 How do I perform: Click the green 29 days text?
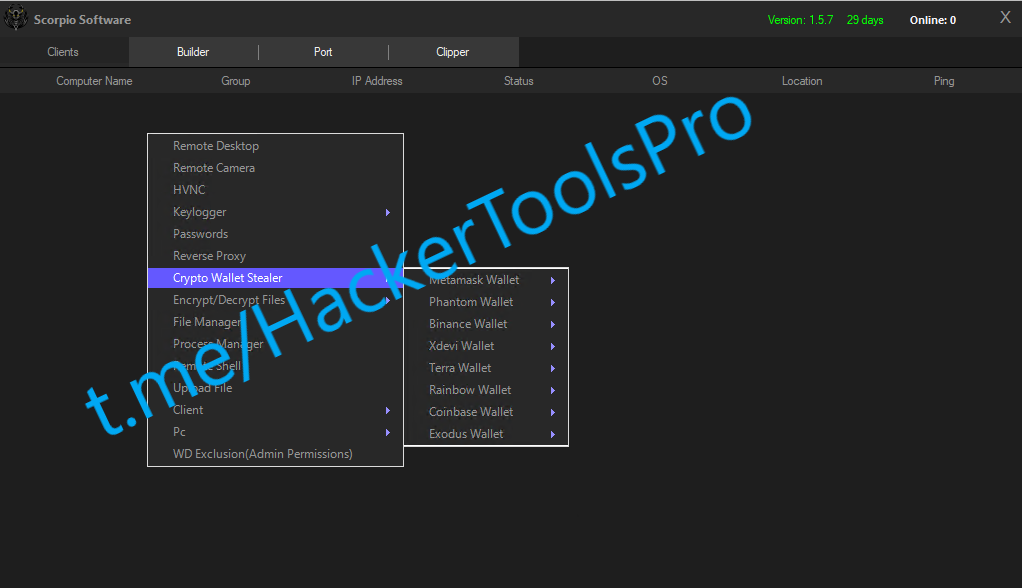click(865, 20)
